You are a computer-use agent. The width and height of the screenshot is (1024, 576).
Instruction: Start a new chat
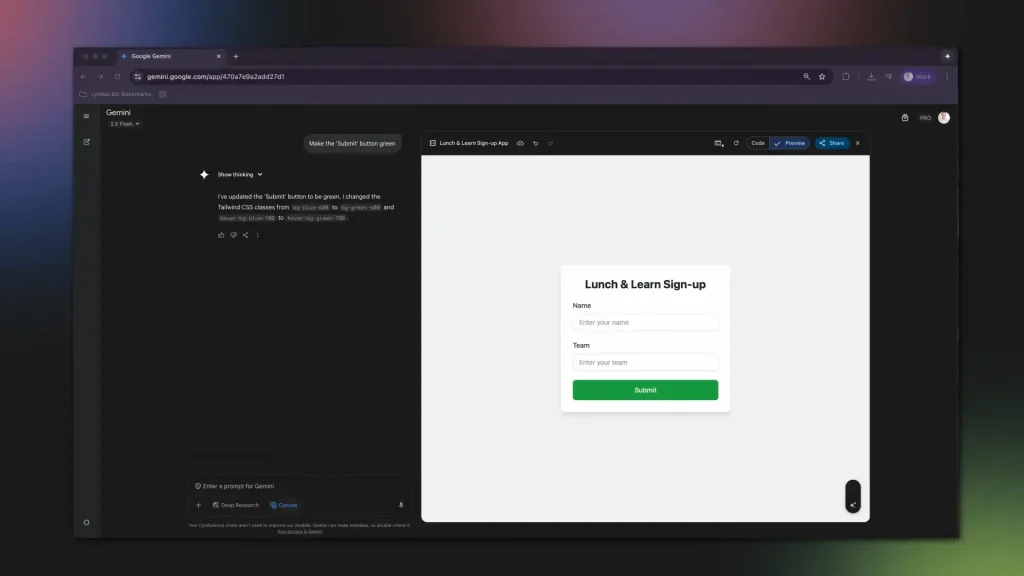click(86, 141)
